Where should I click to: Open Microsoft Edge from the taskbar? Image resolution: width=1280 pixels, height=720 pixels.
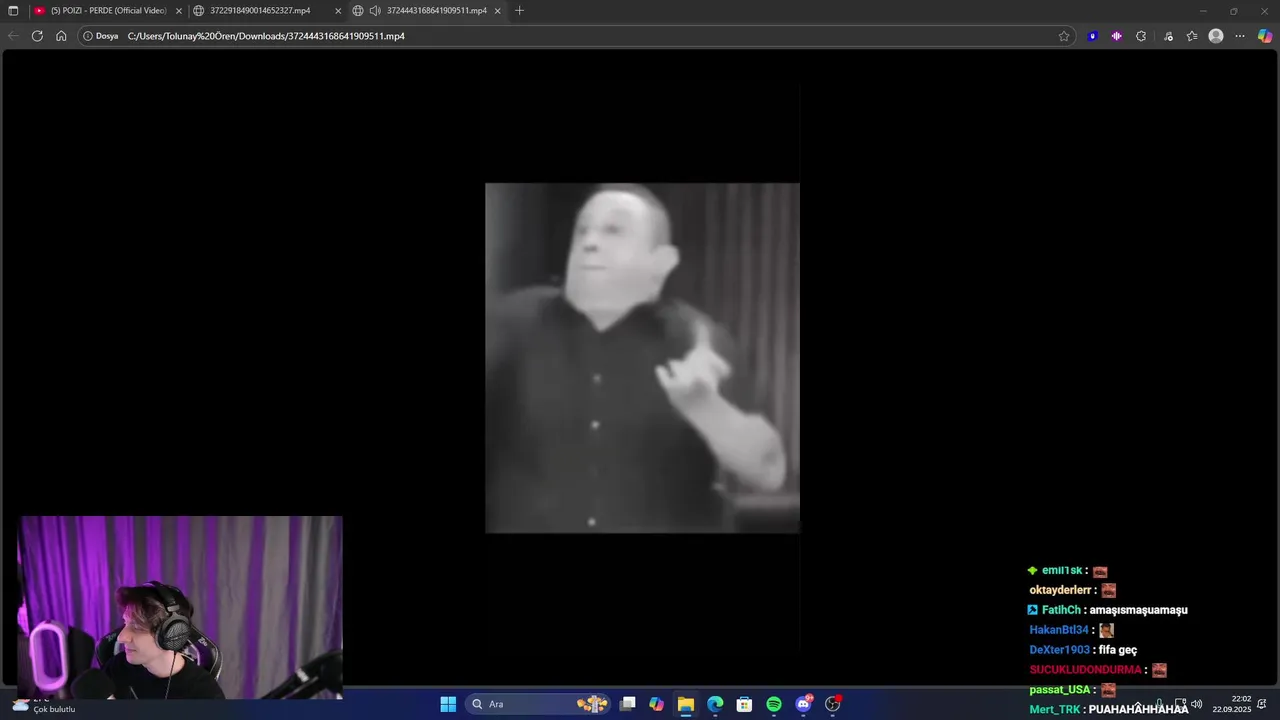[715, 704]
